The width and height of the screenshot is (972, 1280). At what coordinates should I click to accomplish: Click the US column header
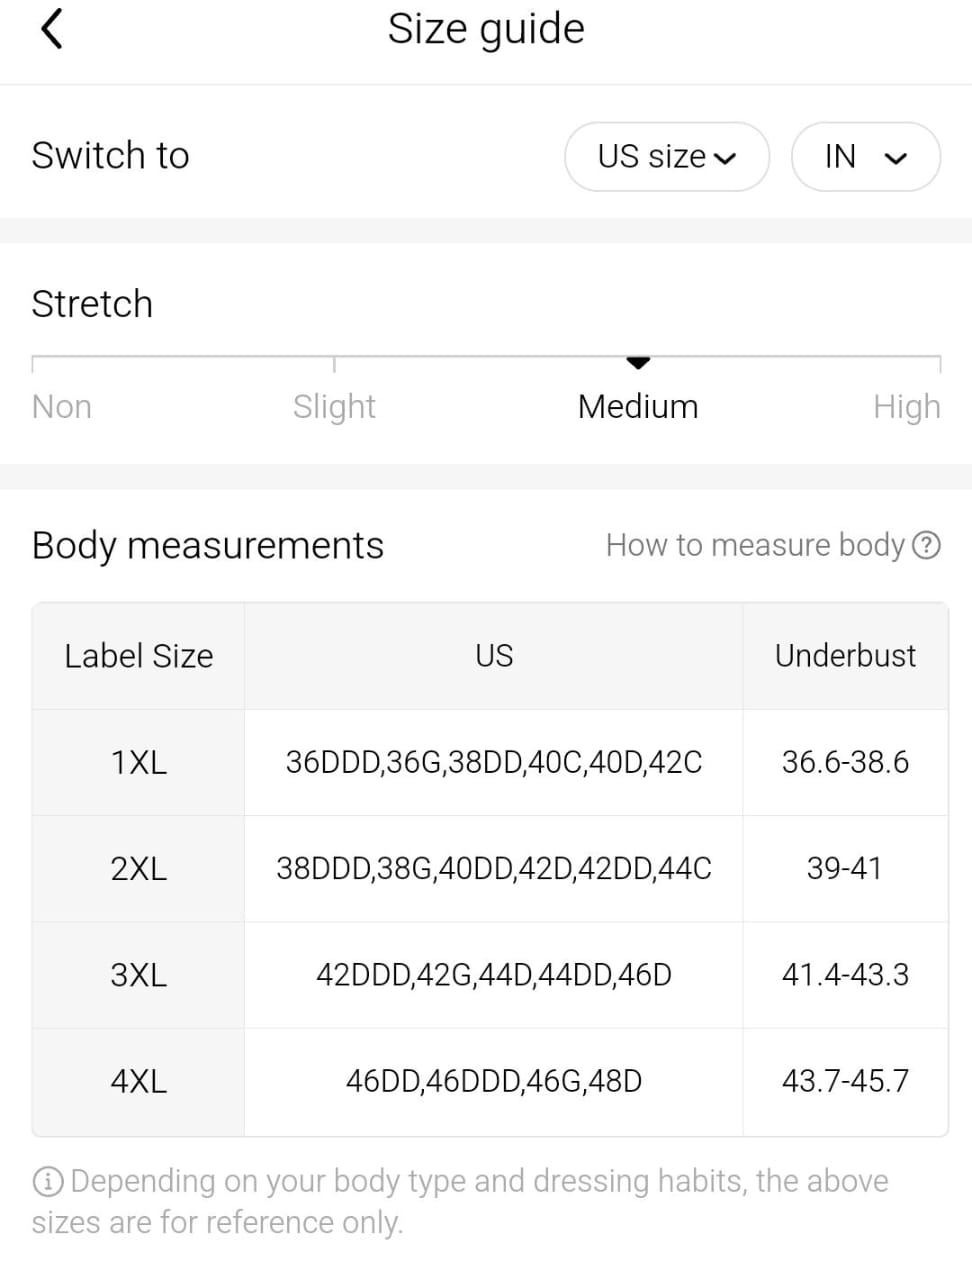(494, 656)
